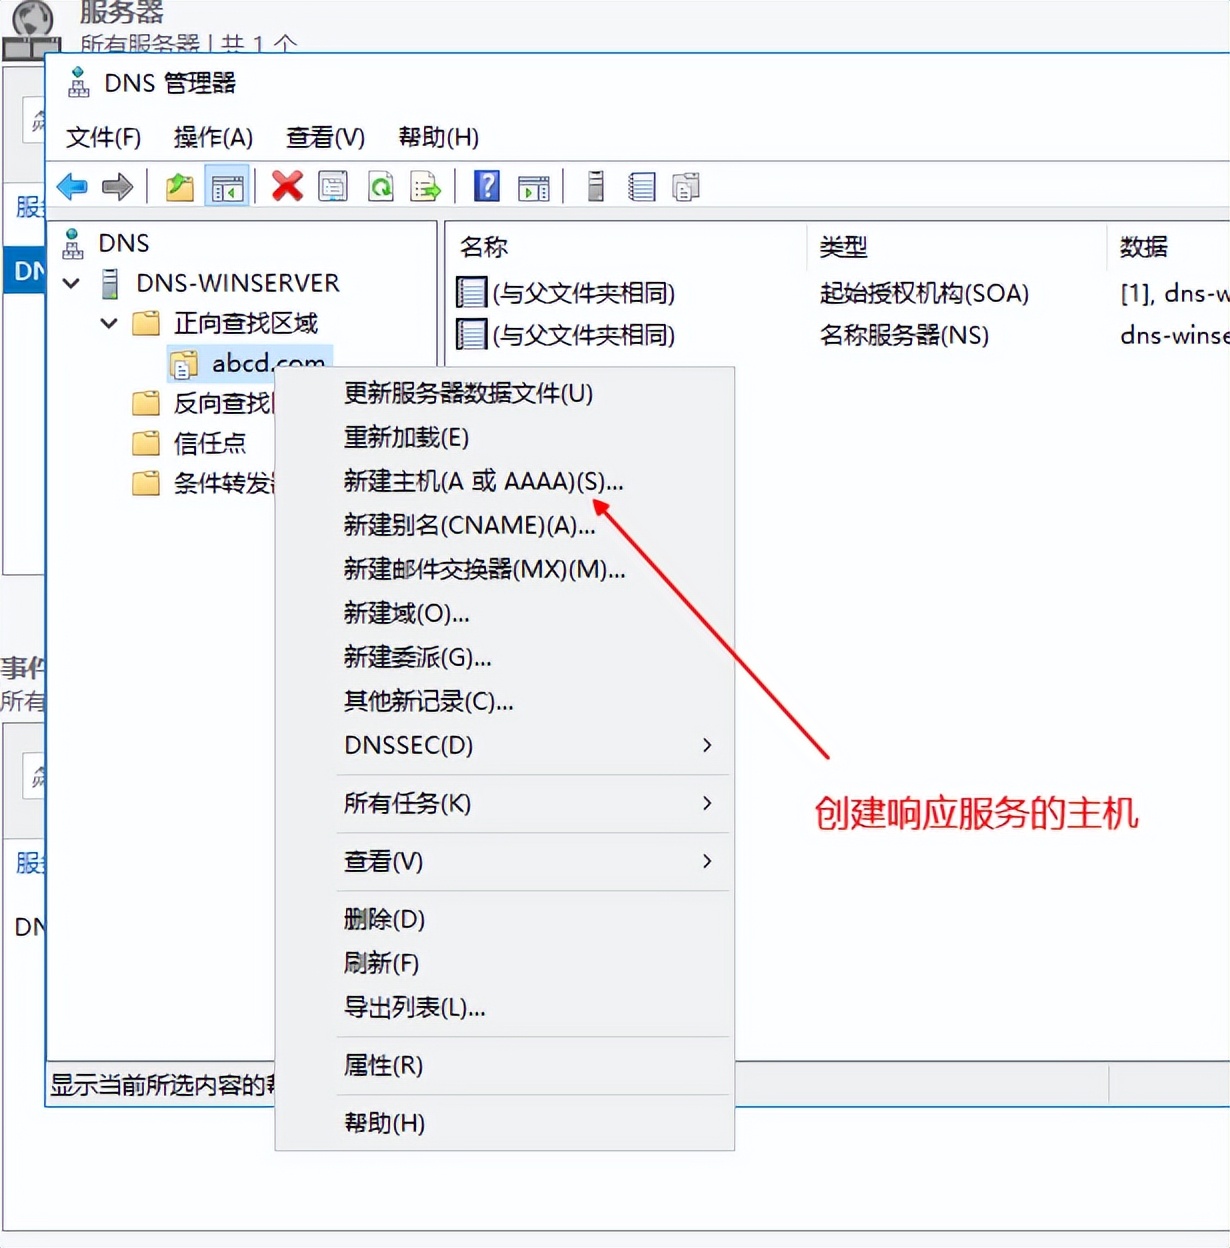1230x1248 pixels.
Task: Open Help using the question mark icon
Action: tap(486, 186)
